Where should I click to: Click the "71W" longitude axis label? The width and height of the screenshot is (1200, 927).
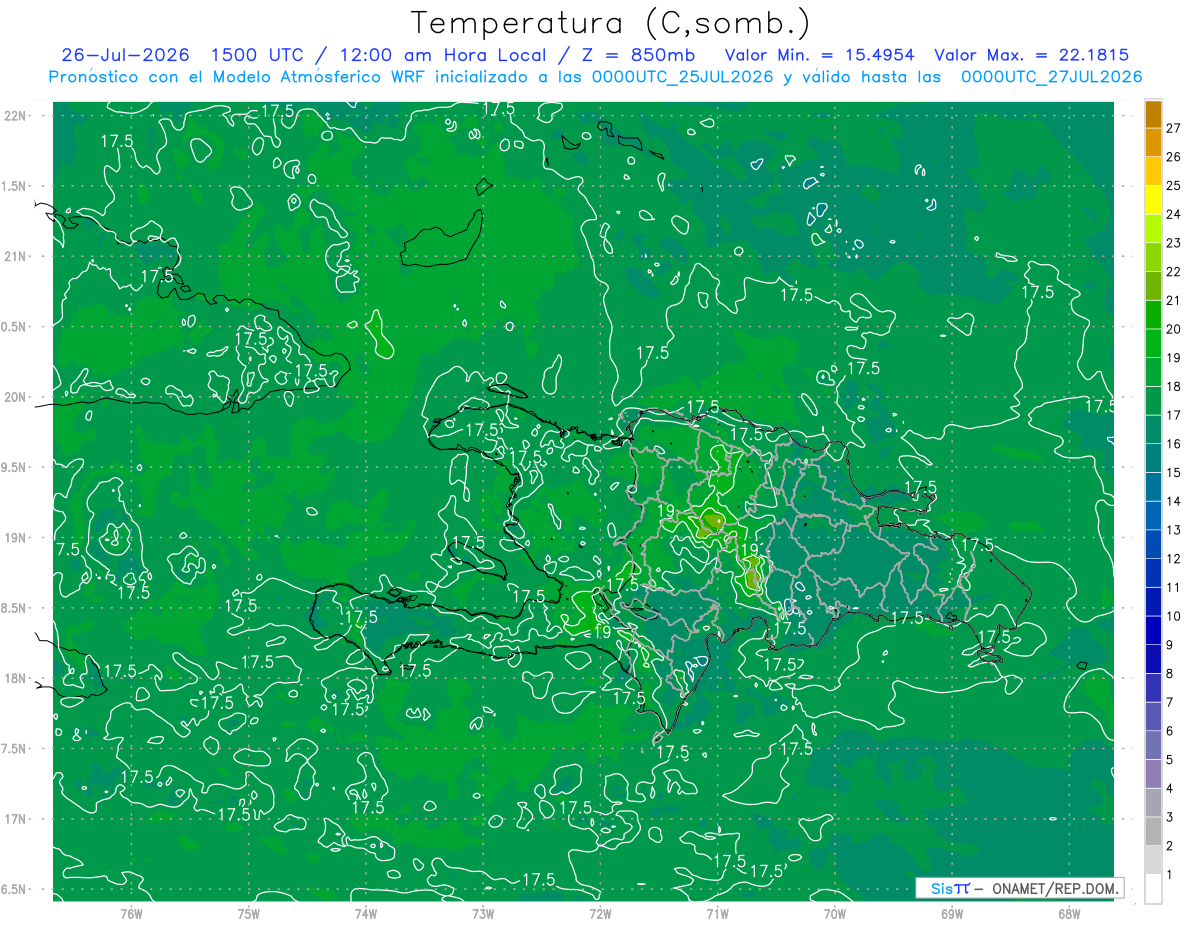(717, 914)
